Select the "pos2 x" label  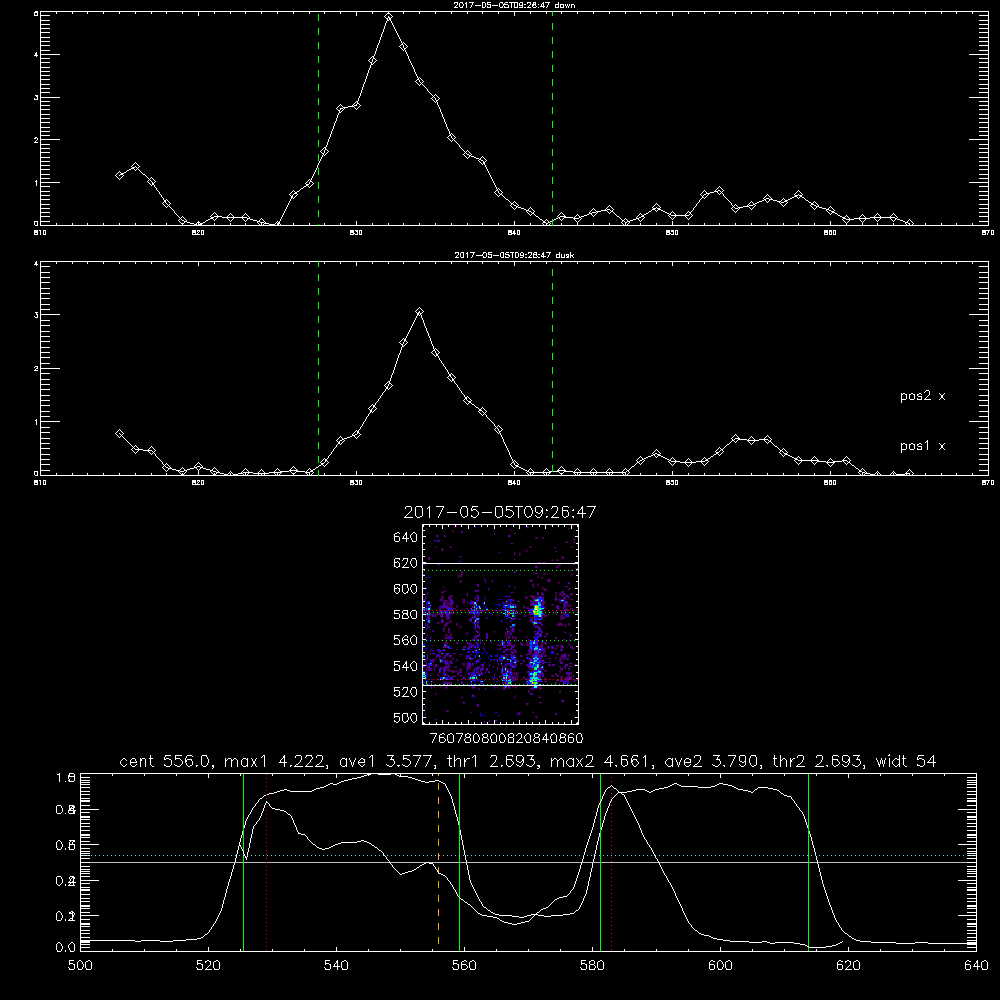click(x=923, y=396)
